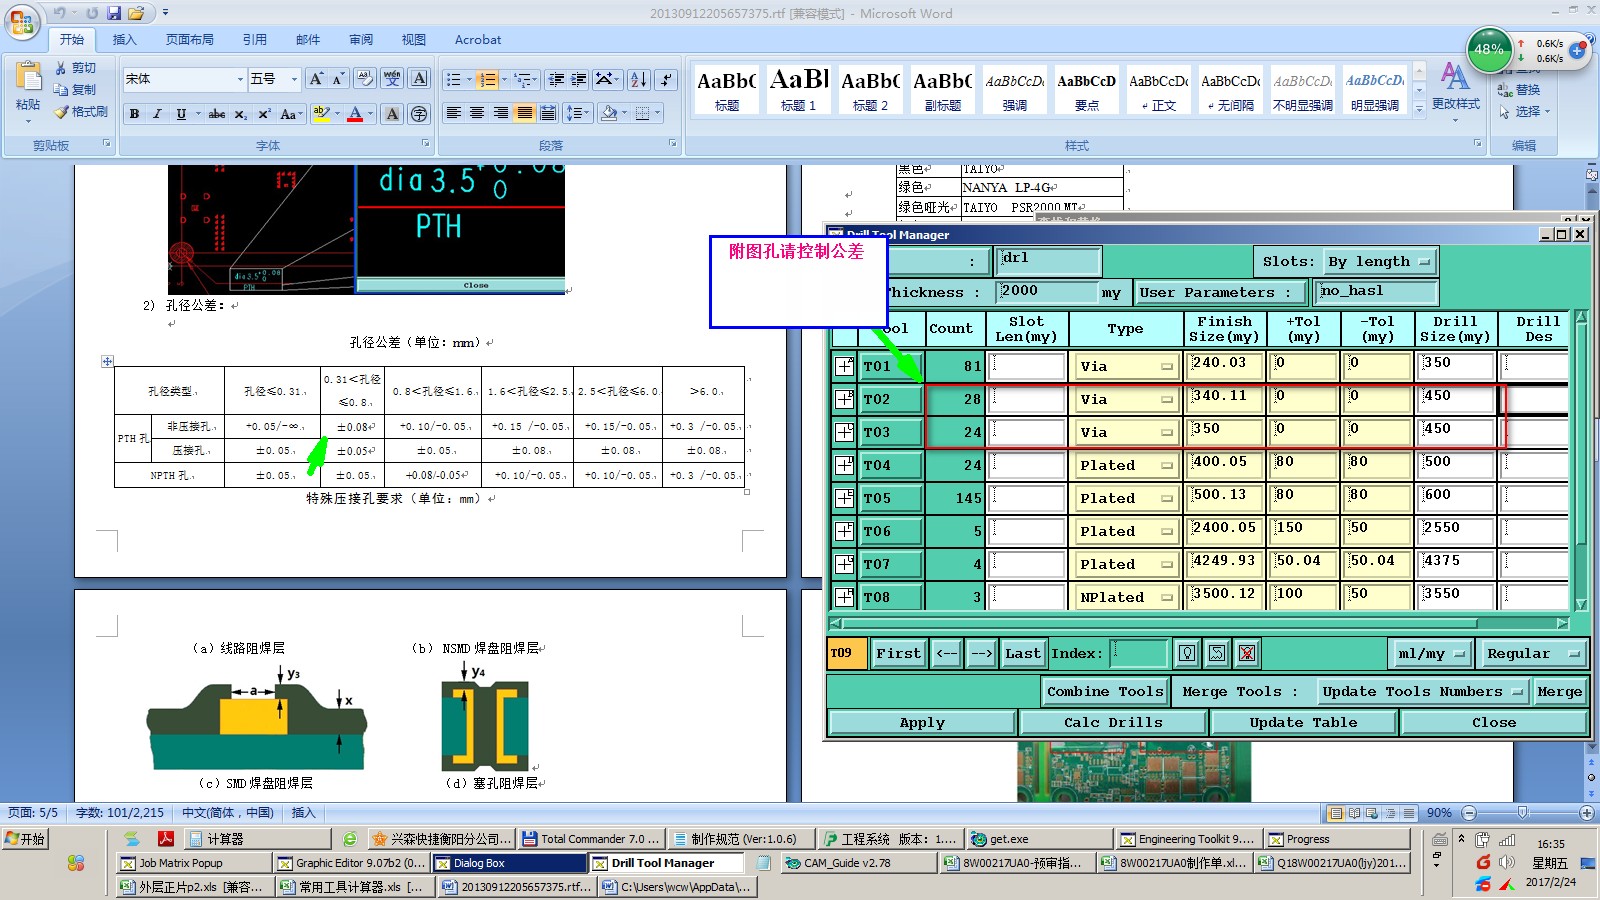Click the font color red A swatch
The image size is (1600, 900).
coord(355,114)
